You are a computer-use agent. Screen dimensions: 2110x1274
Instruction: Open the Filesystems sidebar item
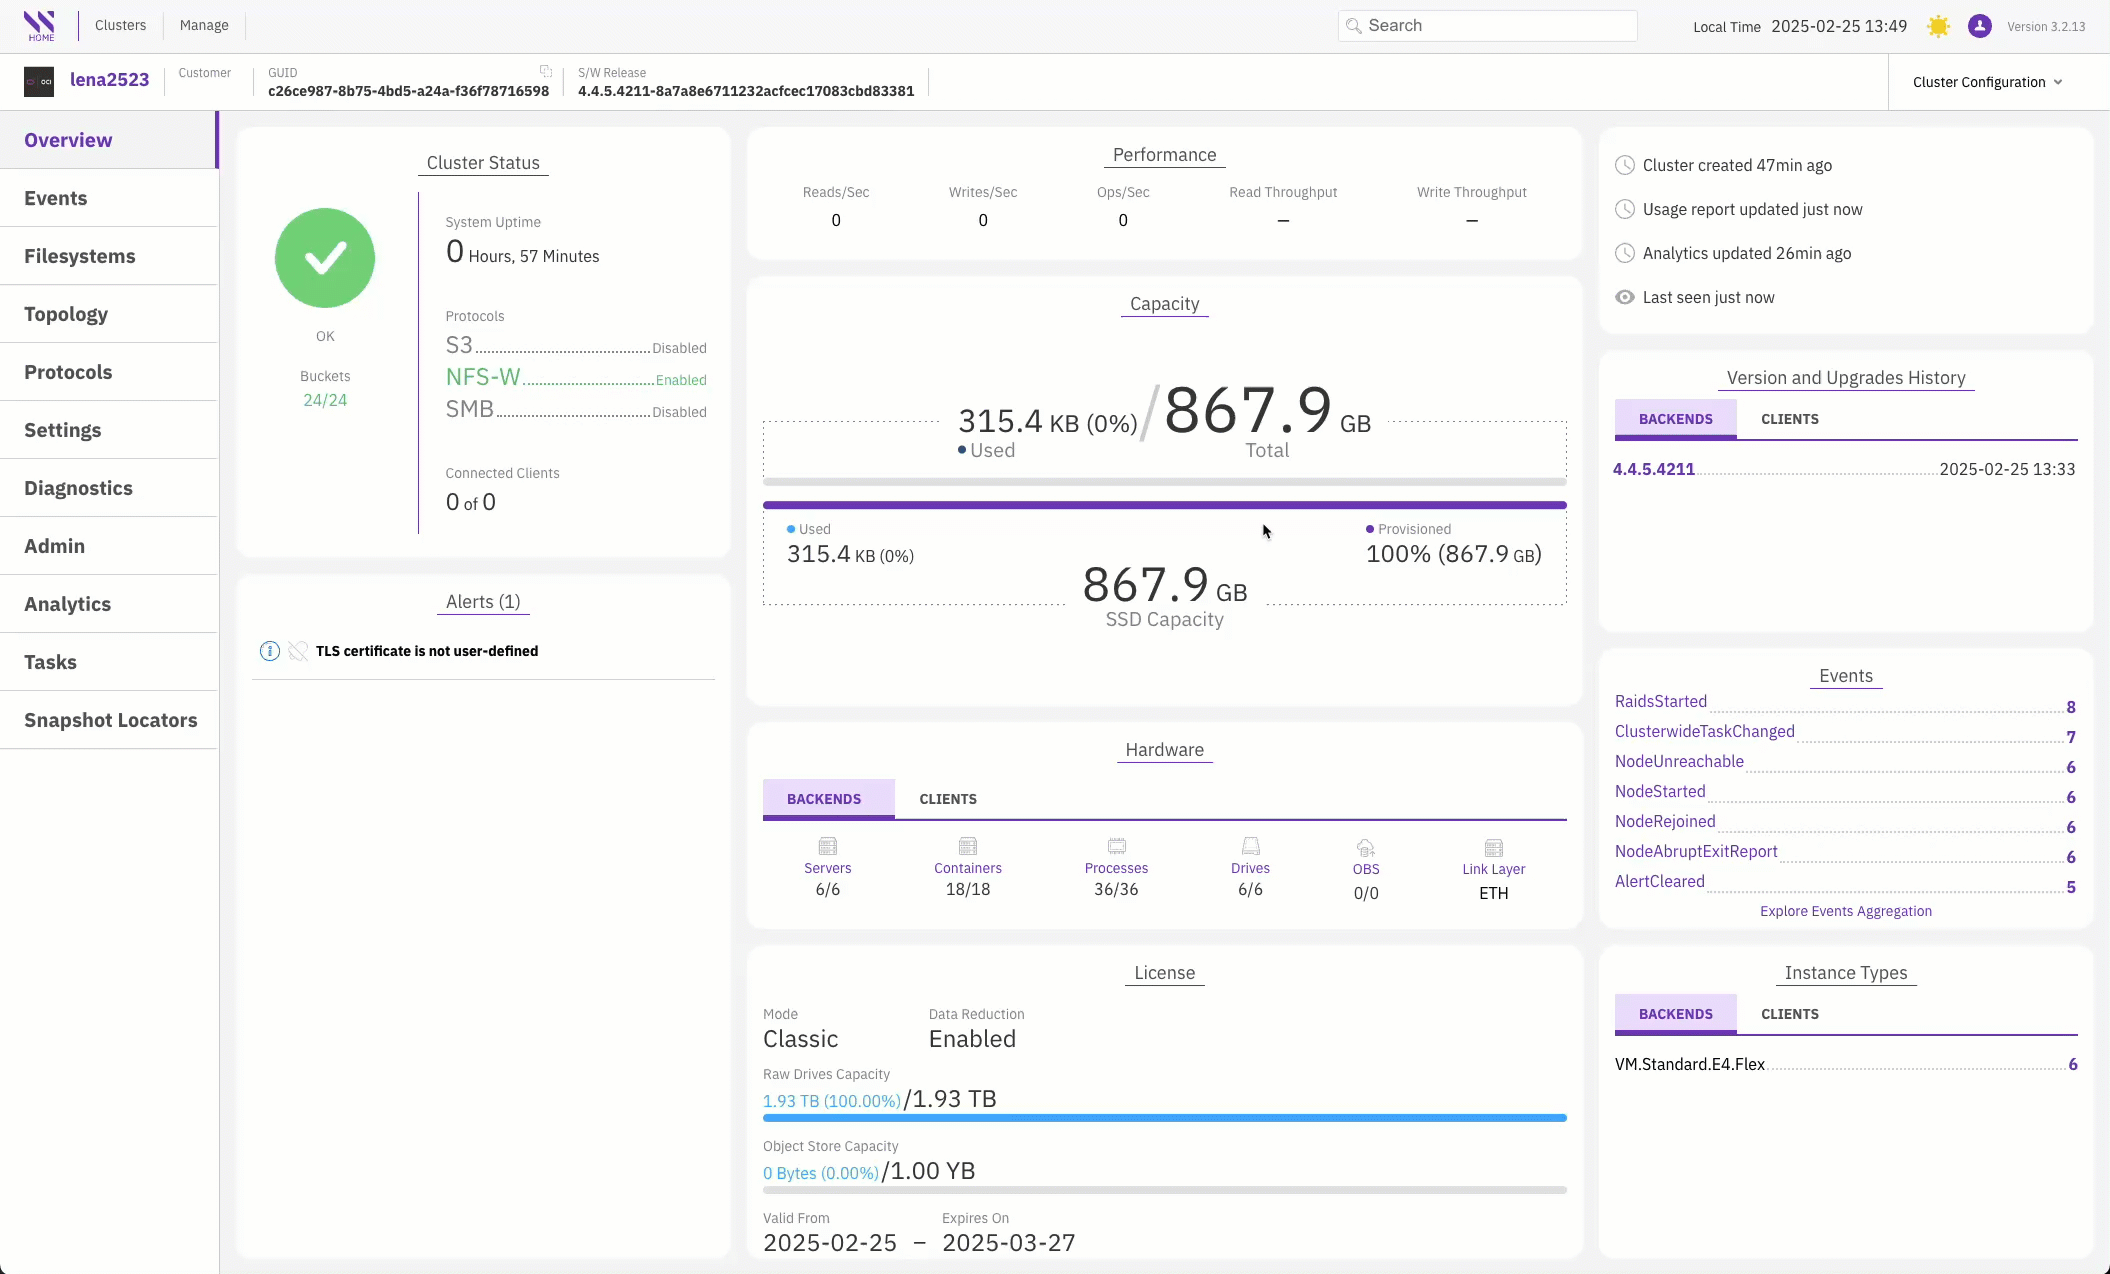tap(80, 256)
